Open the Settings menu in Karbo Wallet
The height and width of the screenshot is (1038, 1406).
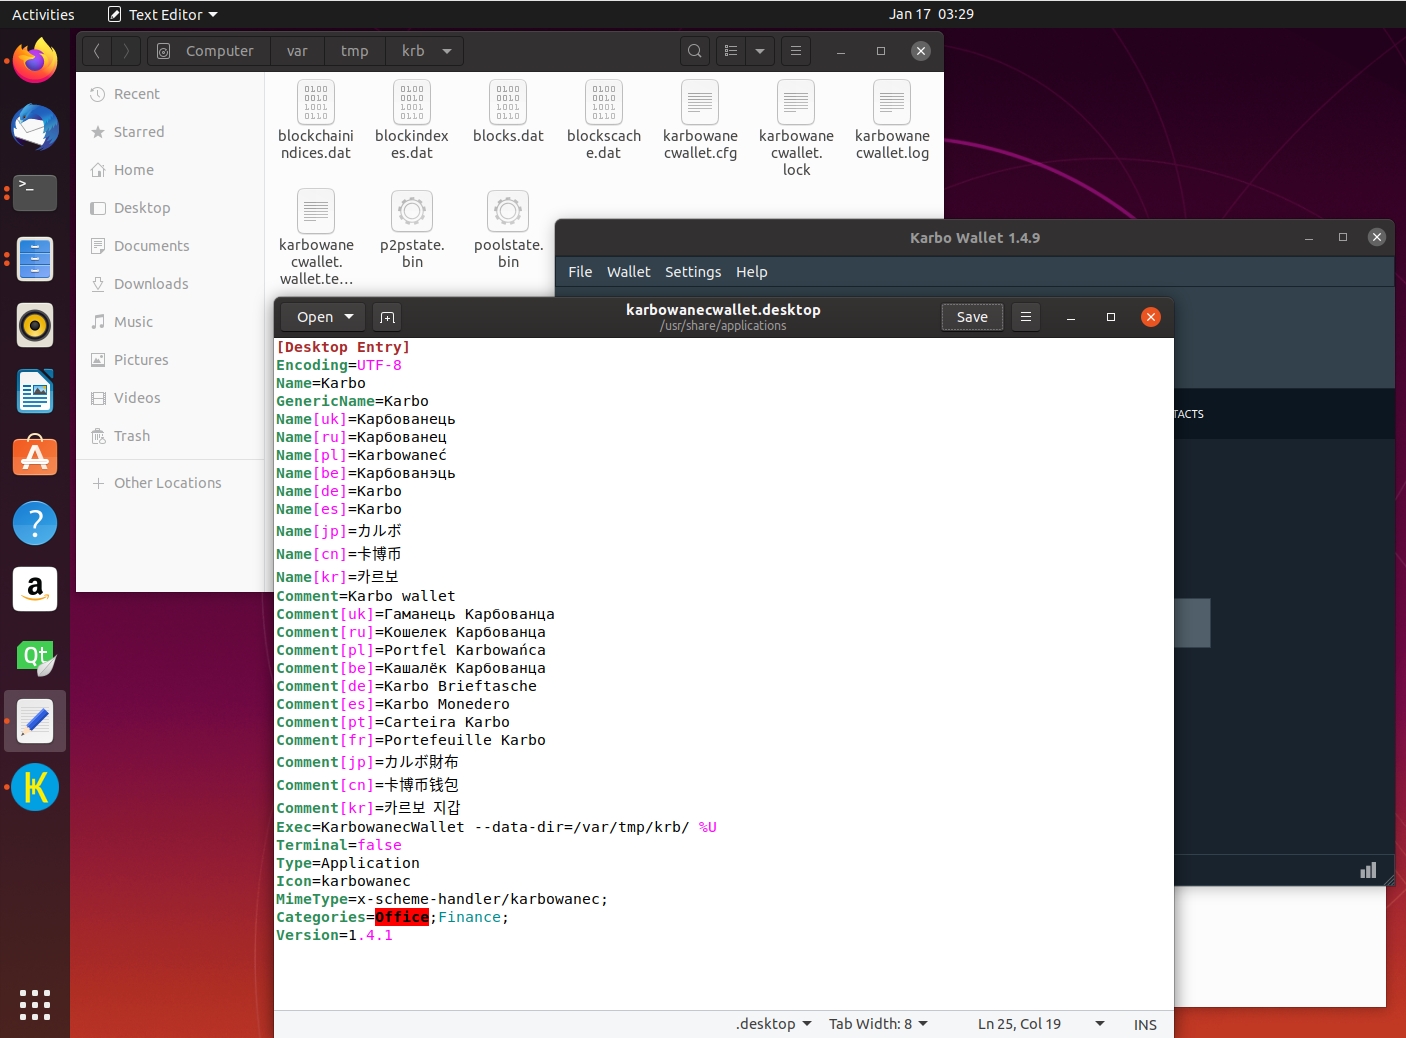coord(693,272)
